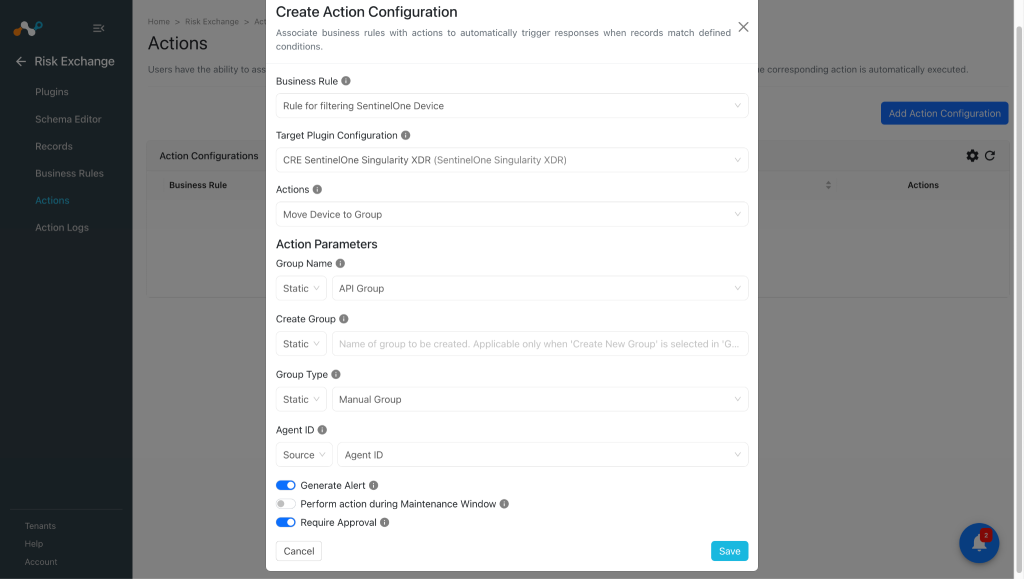
Task: Open Agent ID Source type dropdown
Action: pos(304,455)
